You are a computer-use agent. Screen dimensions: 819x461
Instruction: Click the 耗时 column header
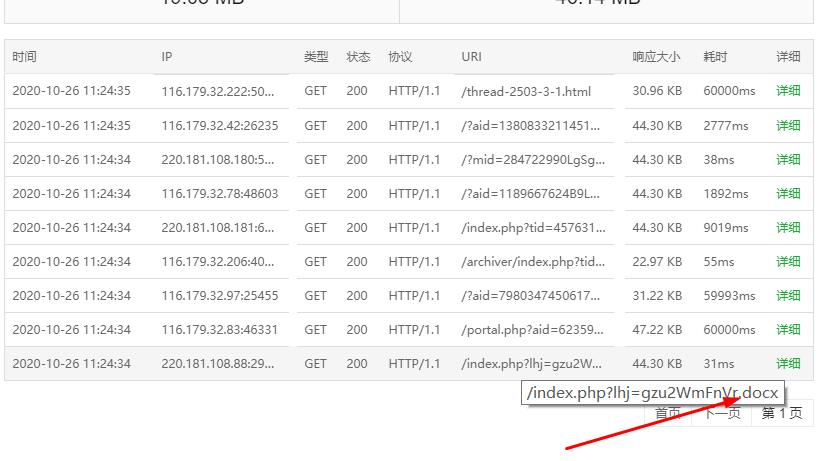pos(715,56)
